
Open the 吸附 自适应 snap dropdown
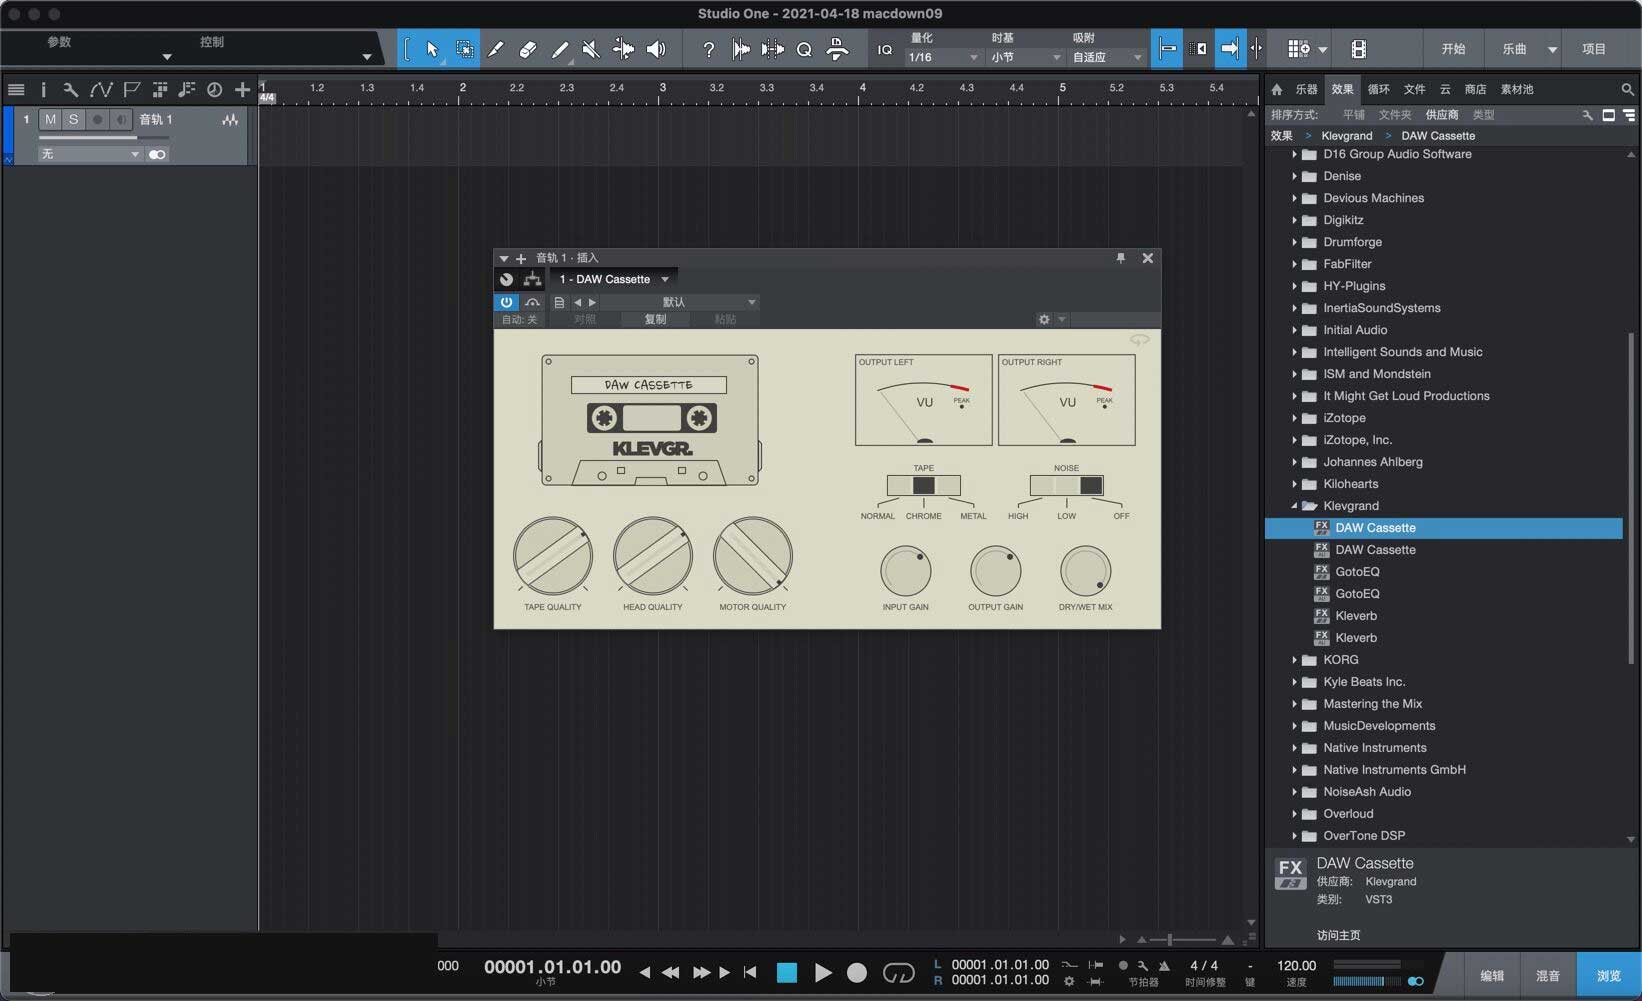pos(1107,57)
